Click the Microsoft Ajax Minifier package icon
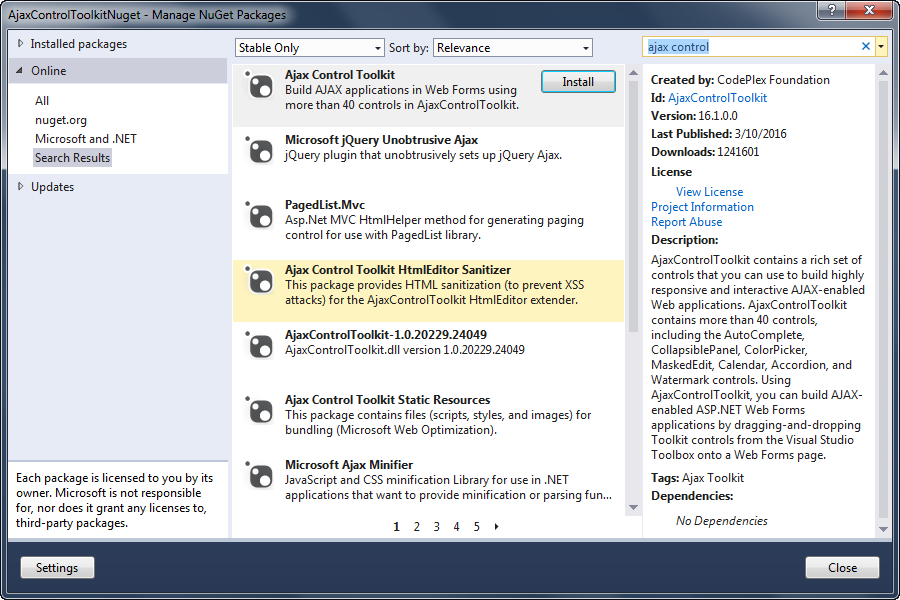Image resolution: width=900 pixels, height=600 pixels. [x=261, y=476]
